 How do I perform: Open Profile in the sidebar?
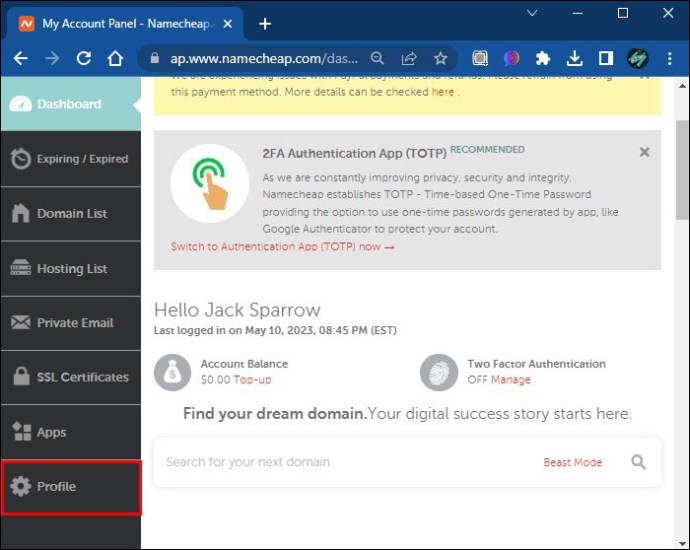click(x=70, y=487)
